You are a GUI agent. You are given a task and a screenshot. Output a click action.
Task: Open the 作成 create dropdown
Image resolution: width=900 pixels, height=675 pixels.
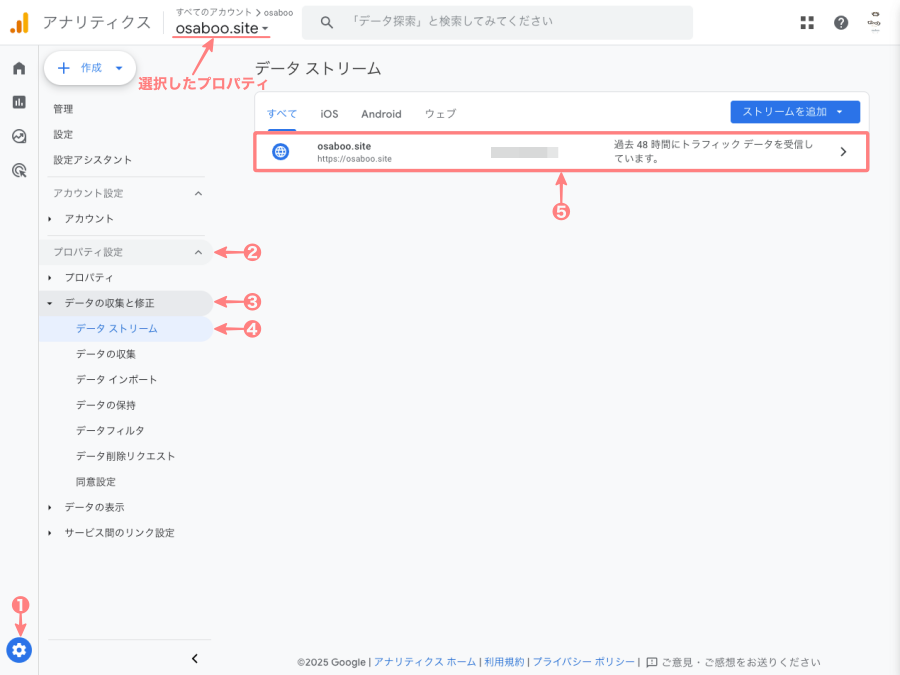click(x=90, y=68)
